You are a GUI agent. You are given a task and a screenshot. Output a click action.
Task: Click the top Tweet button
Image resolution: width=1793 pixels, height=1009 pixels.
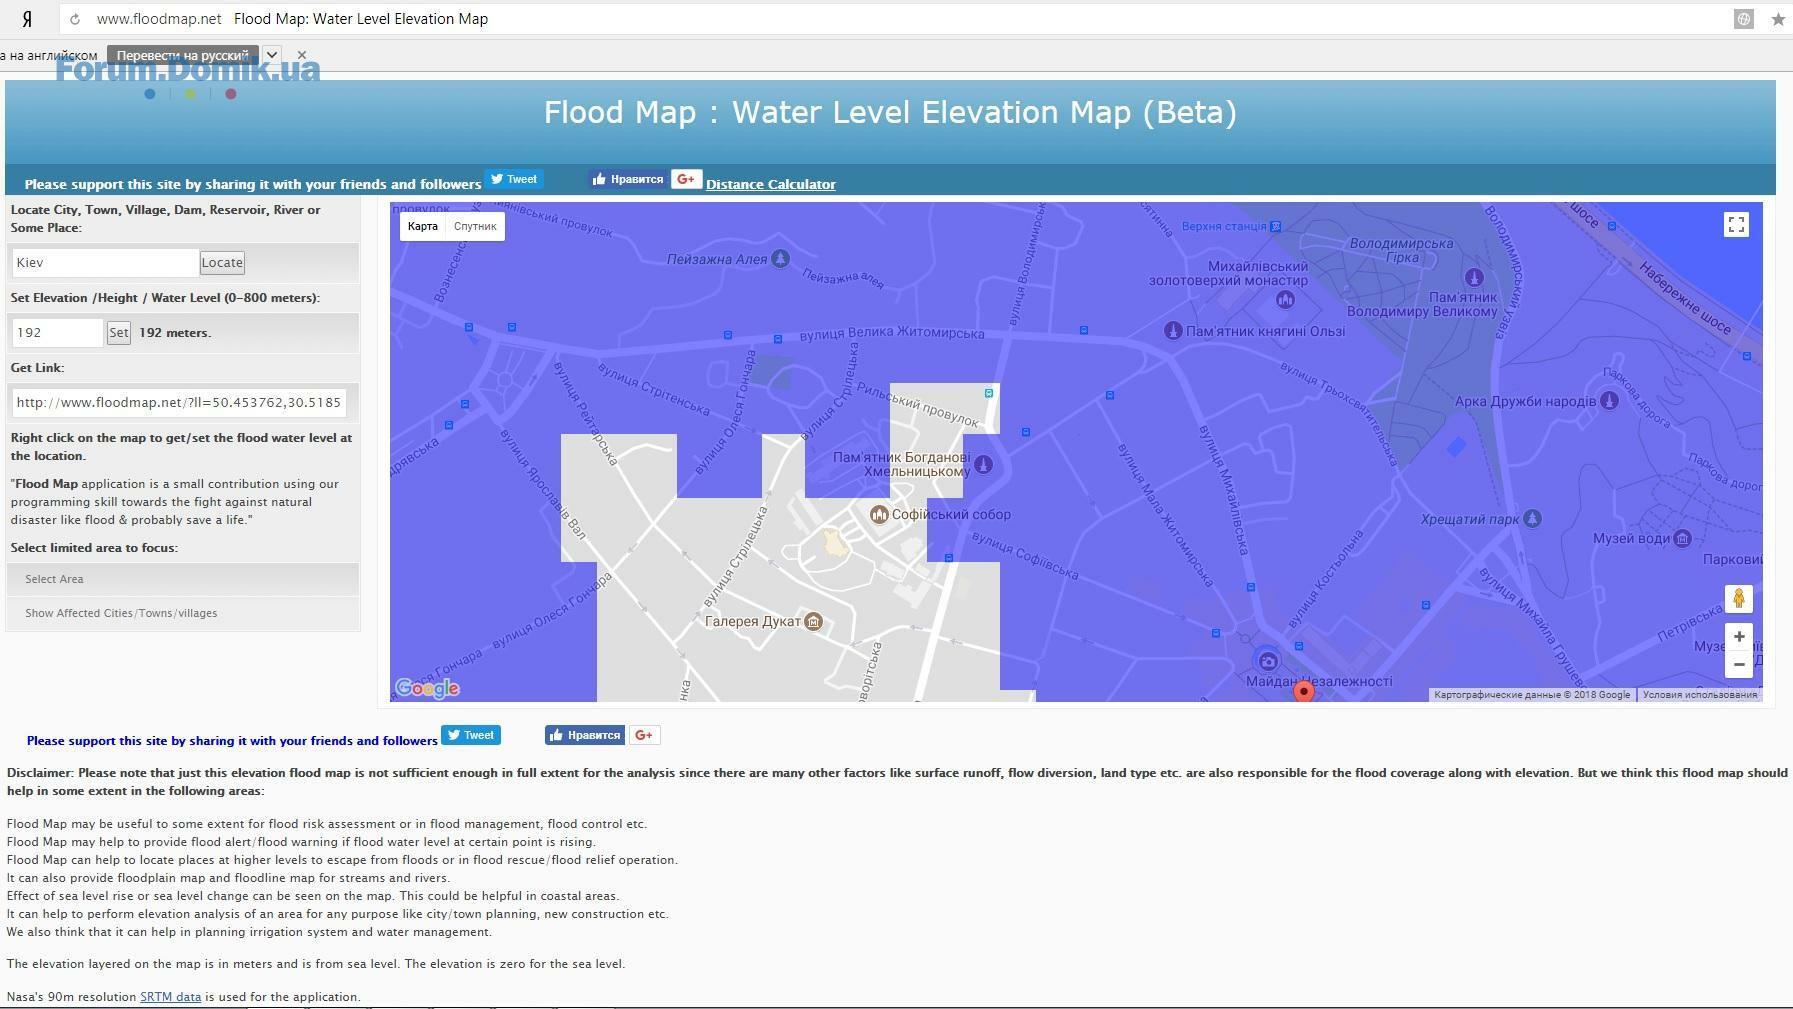pos(514,179)
